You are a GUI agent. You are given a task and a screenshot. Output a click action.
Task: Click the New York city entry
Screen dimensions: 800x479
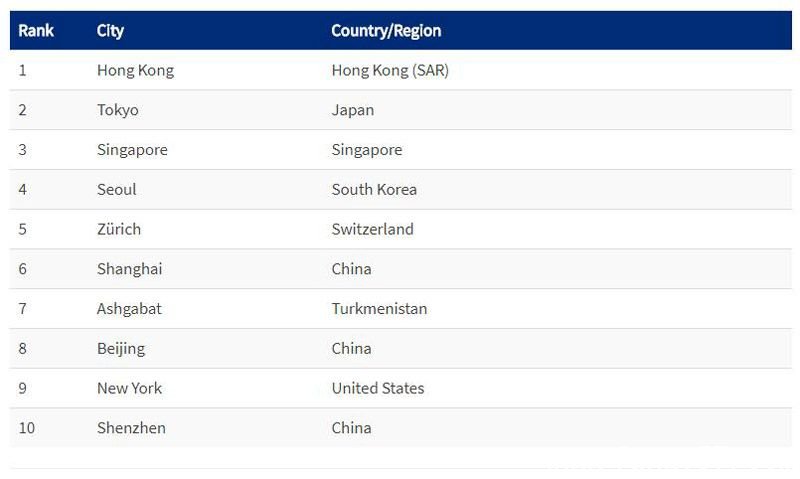tap(129, 388)
